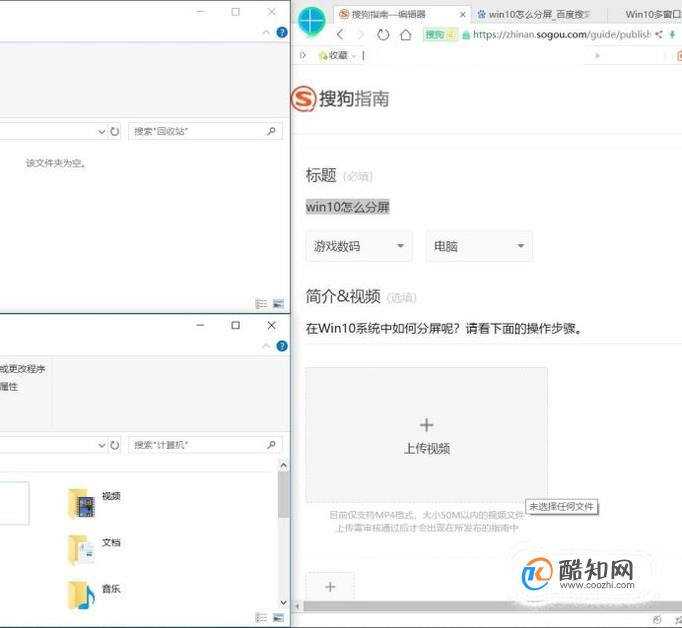Expand the 收藏 bookmarks dropdown arrow
The height and width of the screenshot is (628, 682).
pyautogui.click(x=354, y=56)
